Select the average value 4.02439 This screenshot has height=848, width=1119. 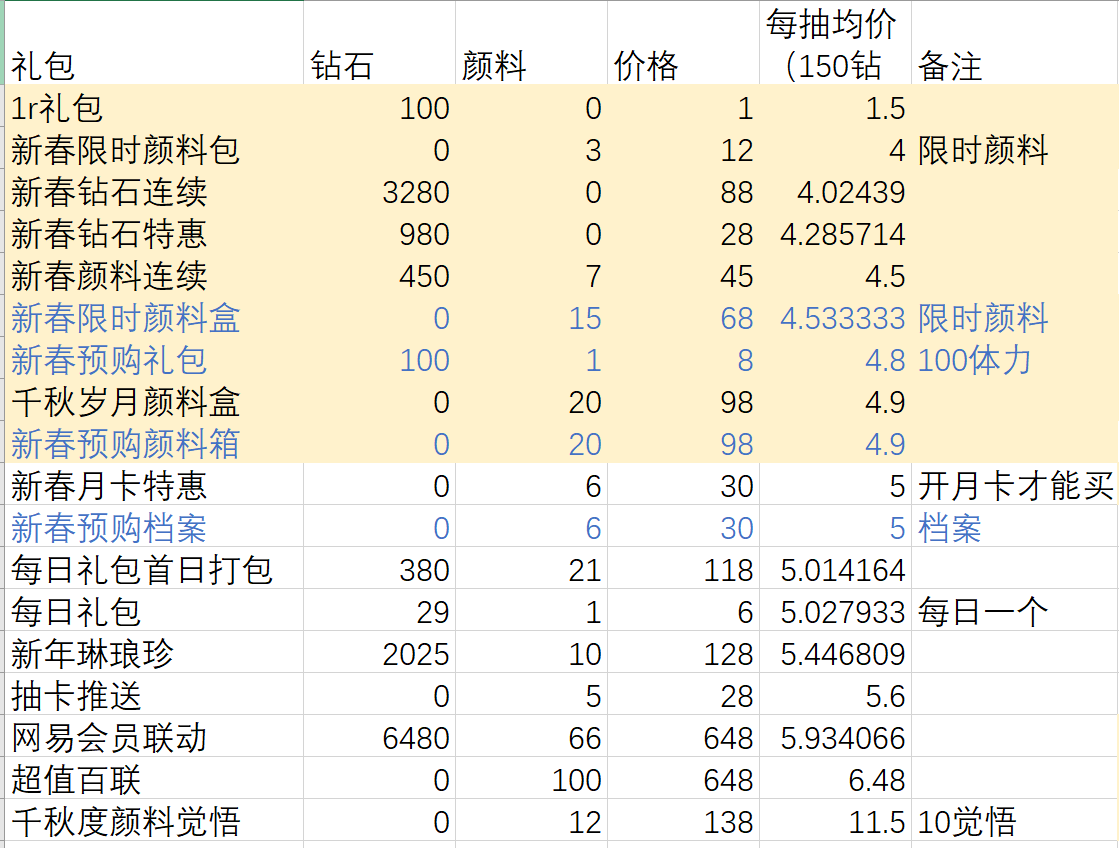(851, 193)
